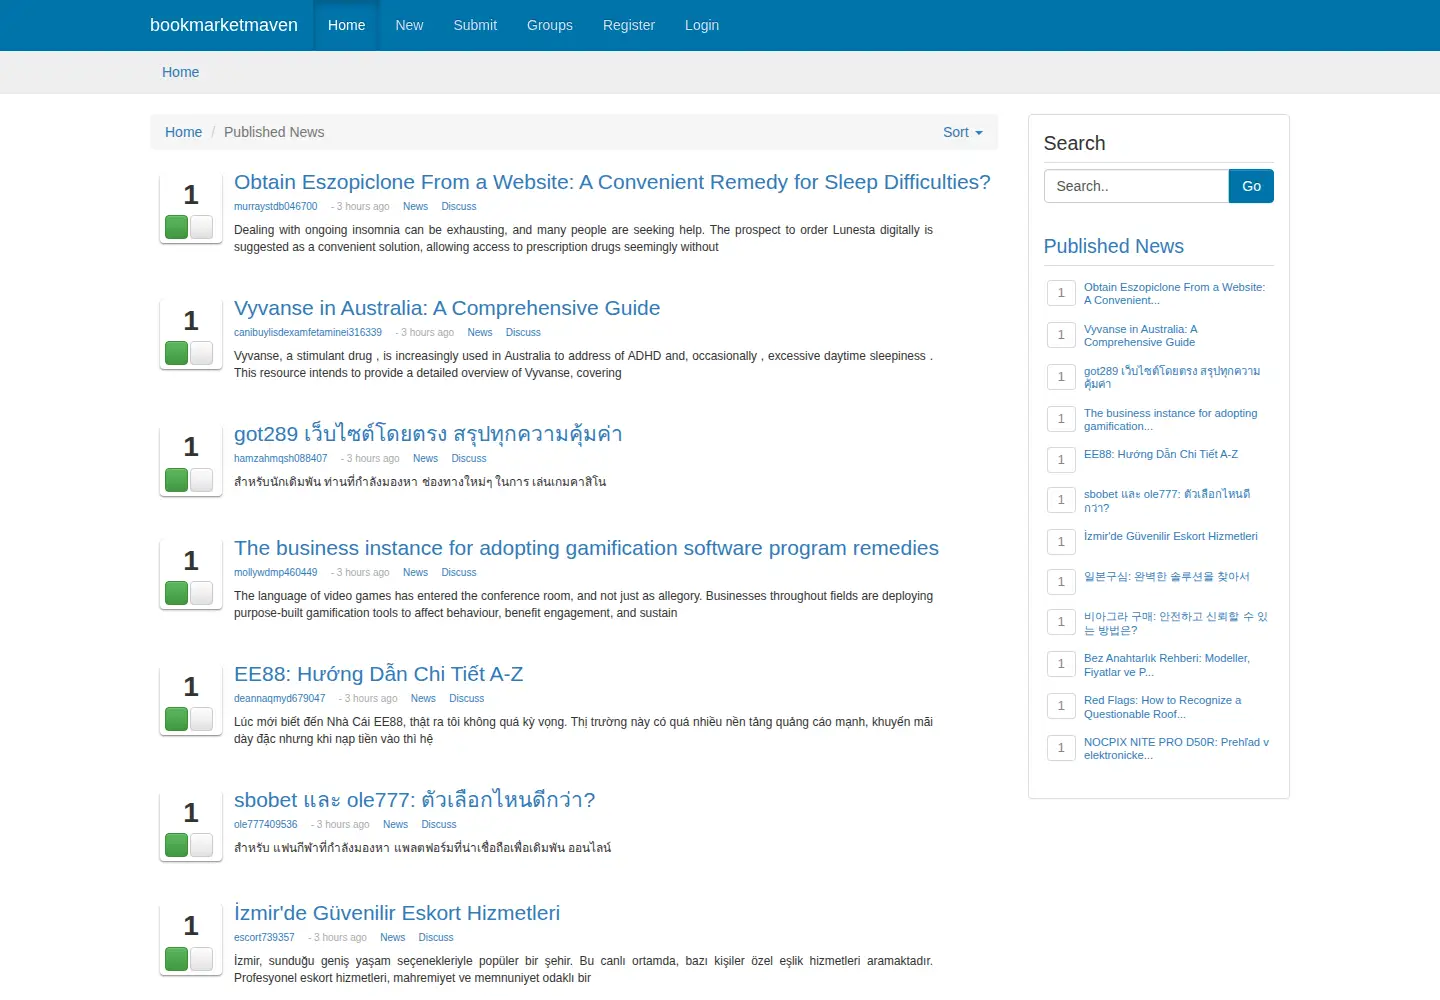Open the Submit nav item
Viewport: 1440px width, 1000px height.
(475, 25)
